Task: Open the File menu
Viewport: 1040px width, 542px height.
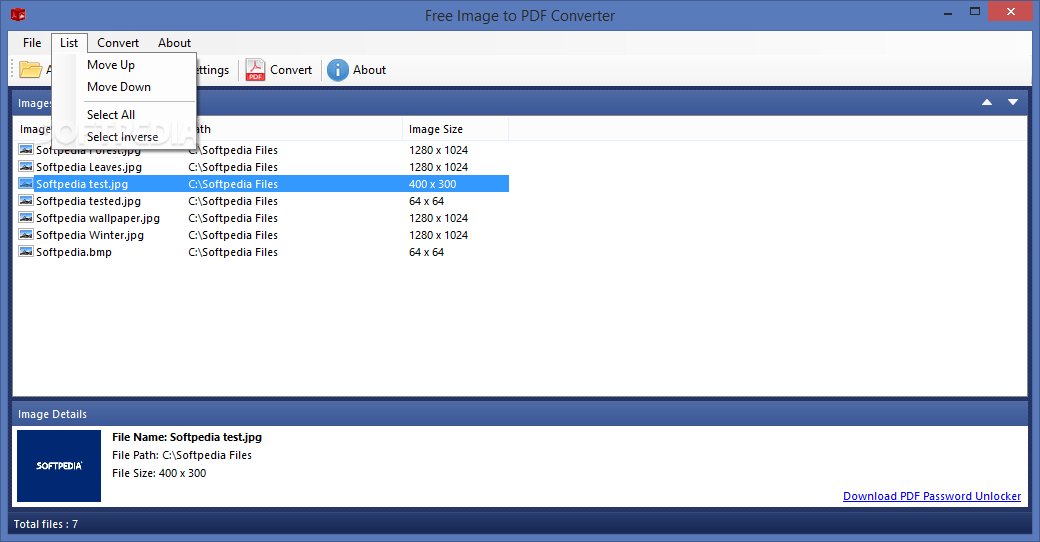Action: point(32,42)
